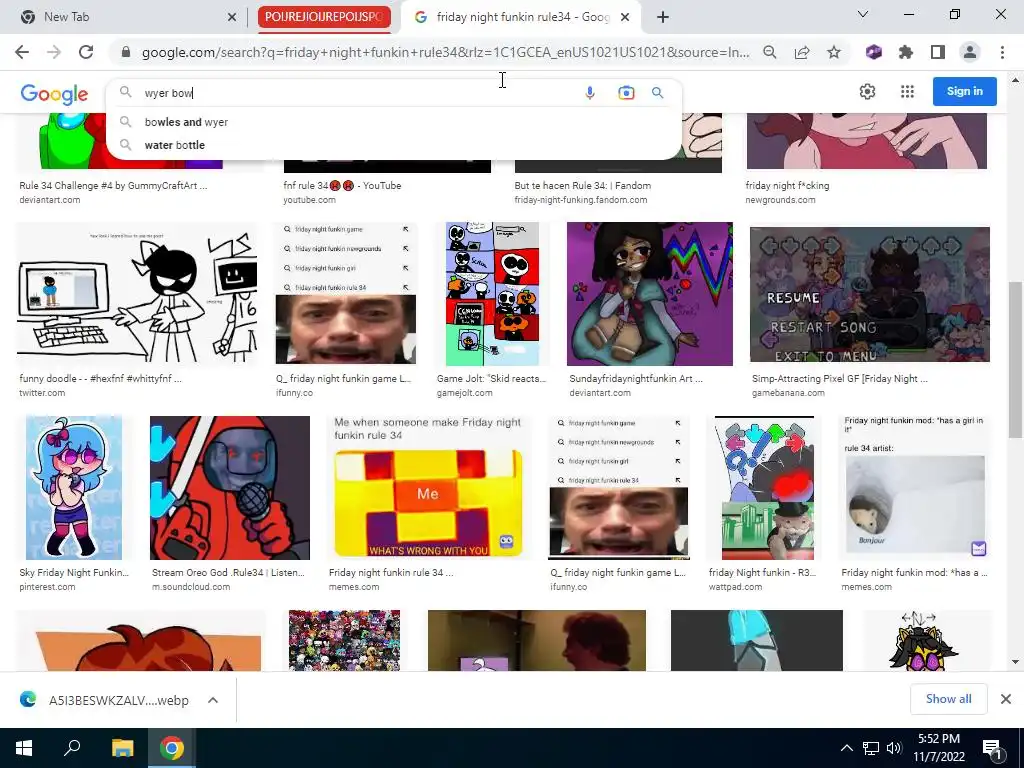View site info via padlock icon

point(126,52)
